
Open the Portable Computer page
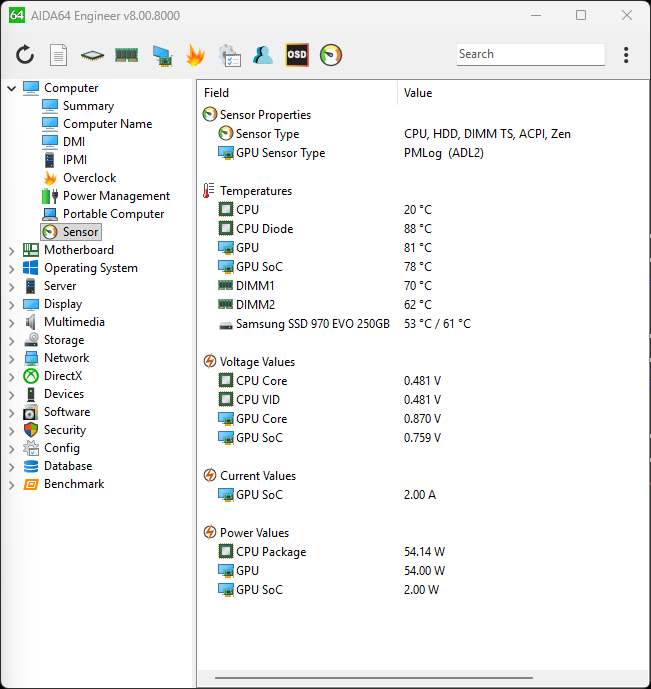click(113, 214)
